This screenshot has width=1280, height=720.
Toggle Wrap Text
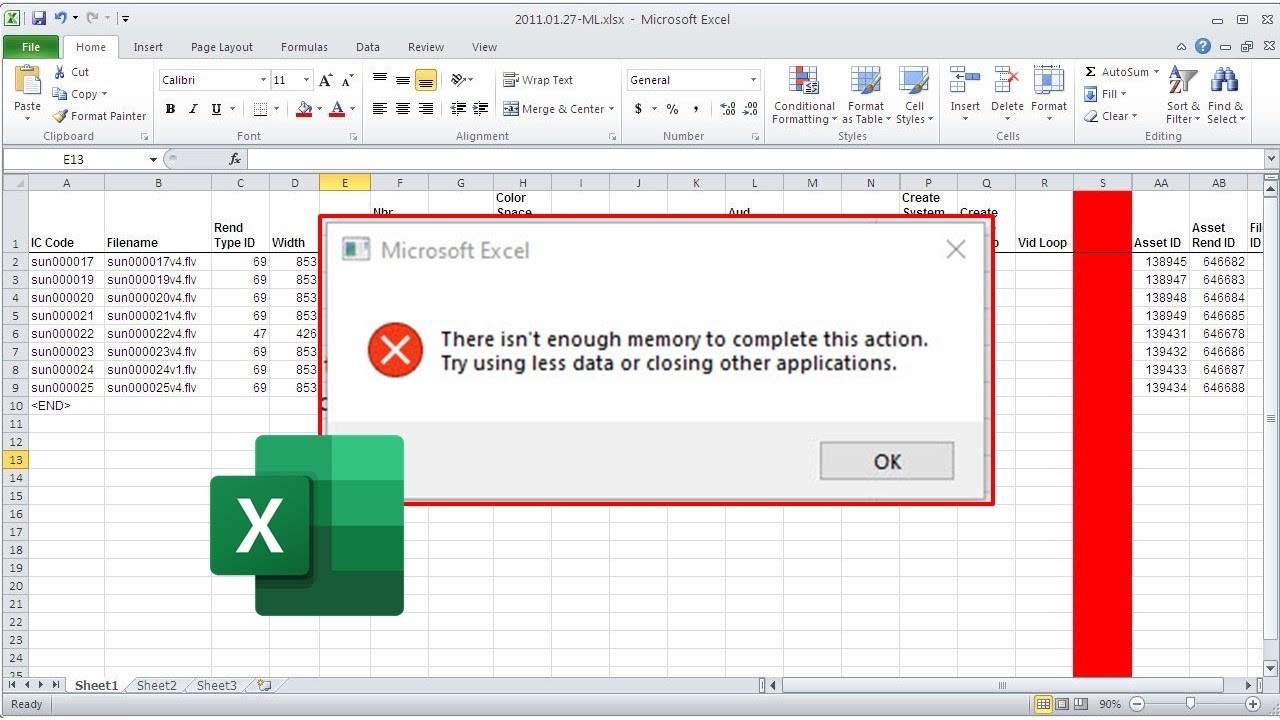pos(538,80)
